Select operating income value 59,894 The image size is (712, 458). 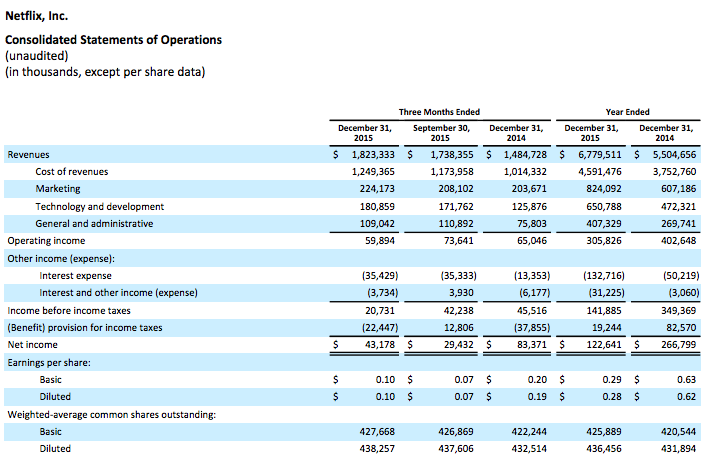tap(380, 241)
